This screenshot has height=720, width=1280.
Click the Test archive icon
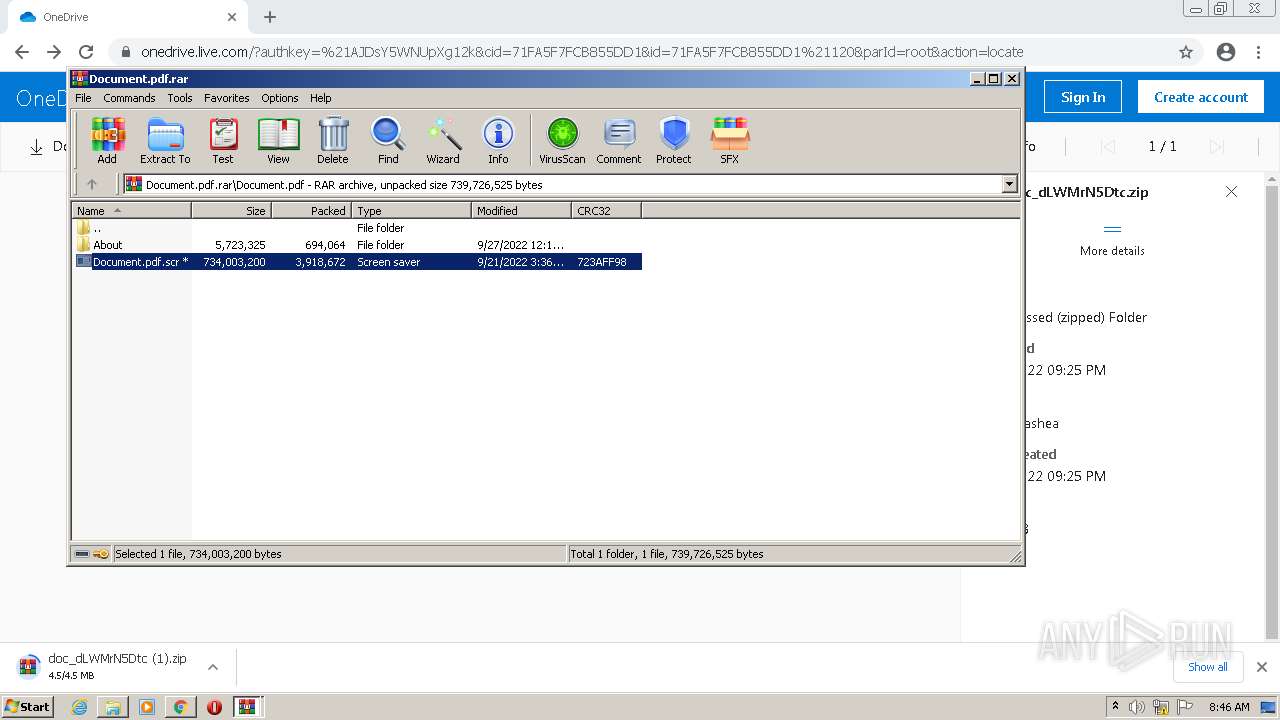click(223, 140)
